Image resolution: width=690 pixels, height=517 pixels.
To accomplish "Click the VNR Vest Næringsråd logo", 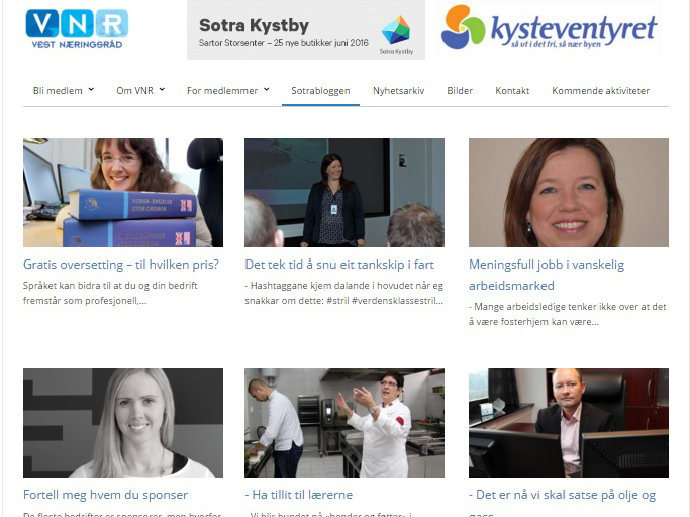I will [77, 29].
